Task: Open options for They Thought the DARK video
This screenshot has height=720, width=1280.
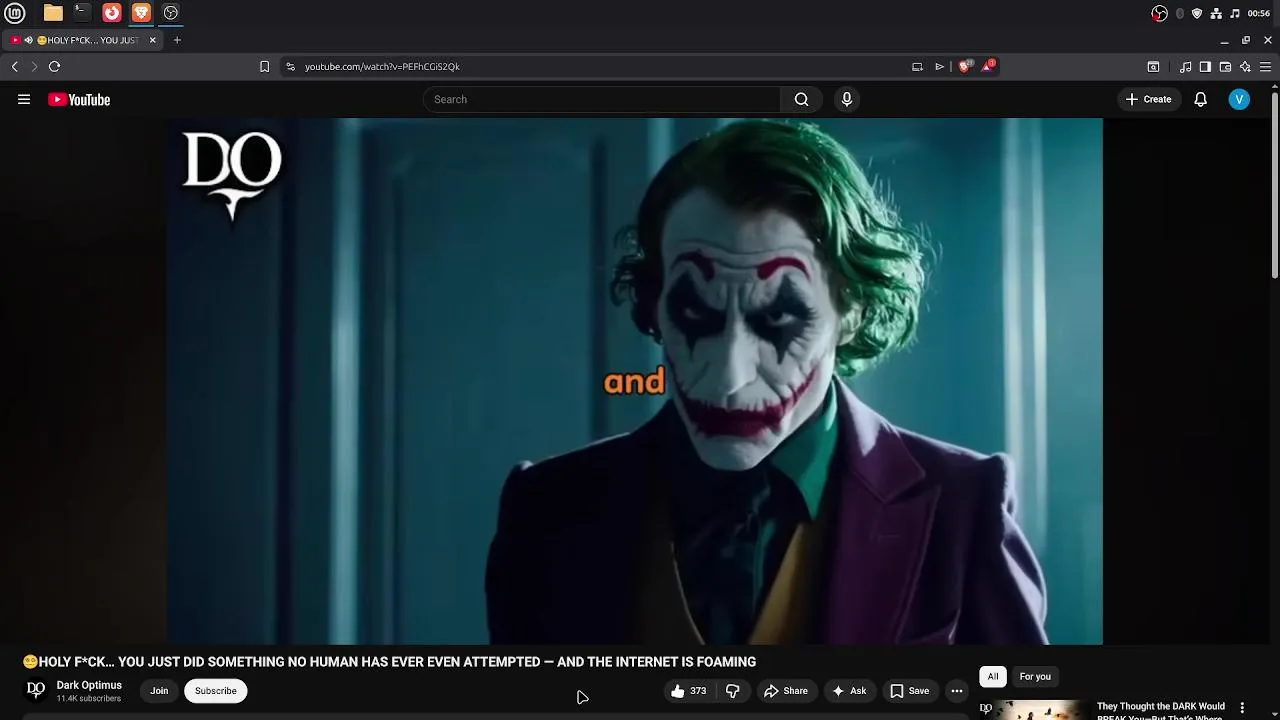Action: tap(1242, 708)
